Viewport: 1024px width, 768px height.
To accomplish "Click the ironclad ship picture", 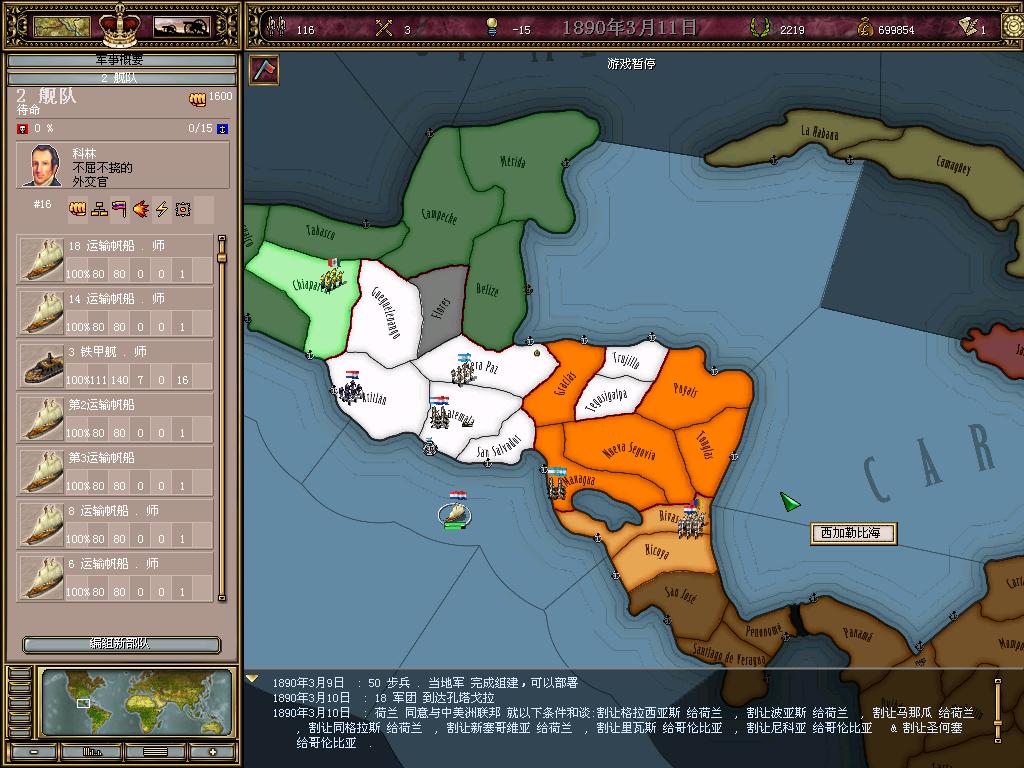I will click(x=42, y=367).
